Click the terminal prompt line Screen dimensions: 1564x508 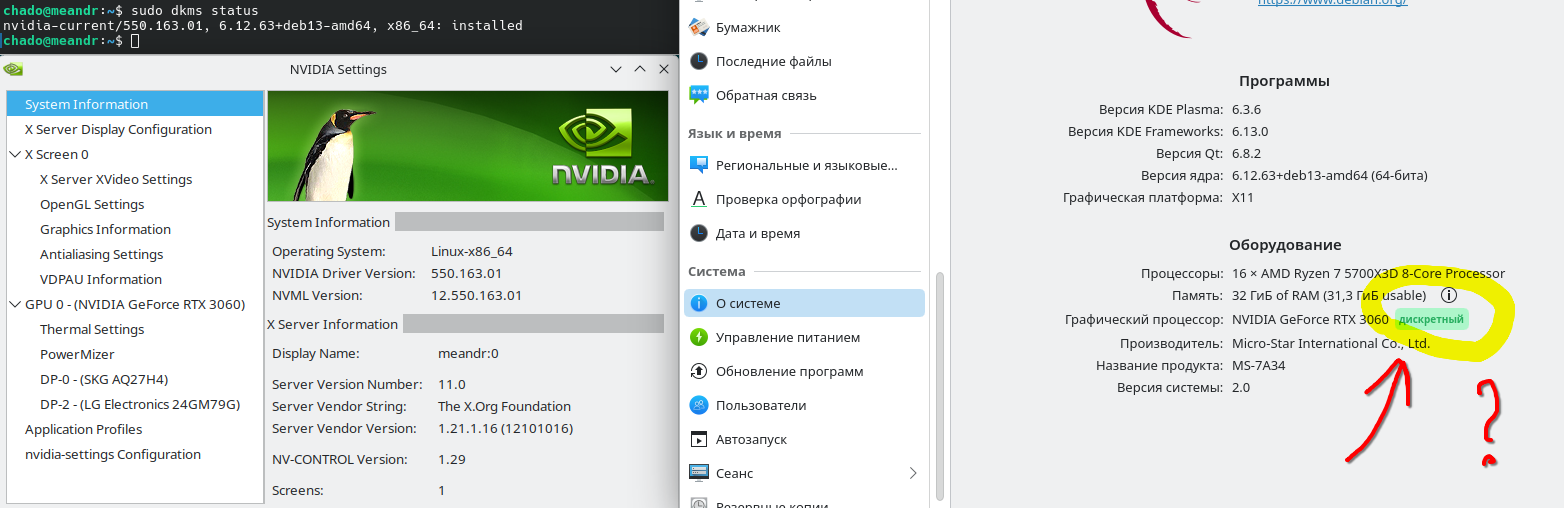pos(70,41)
